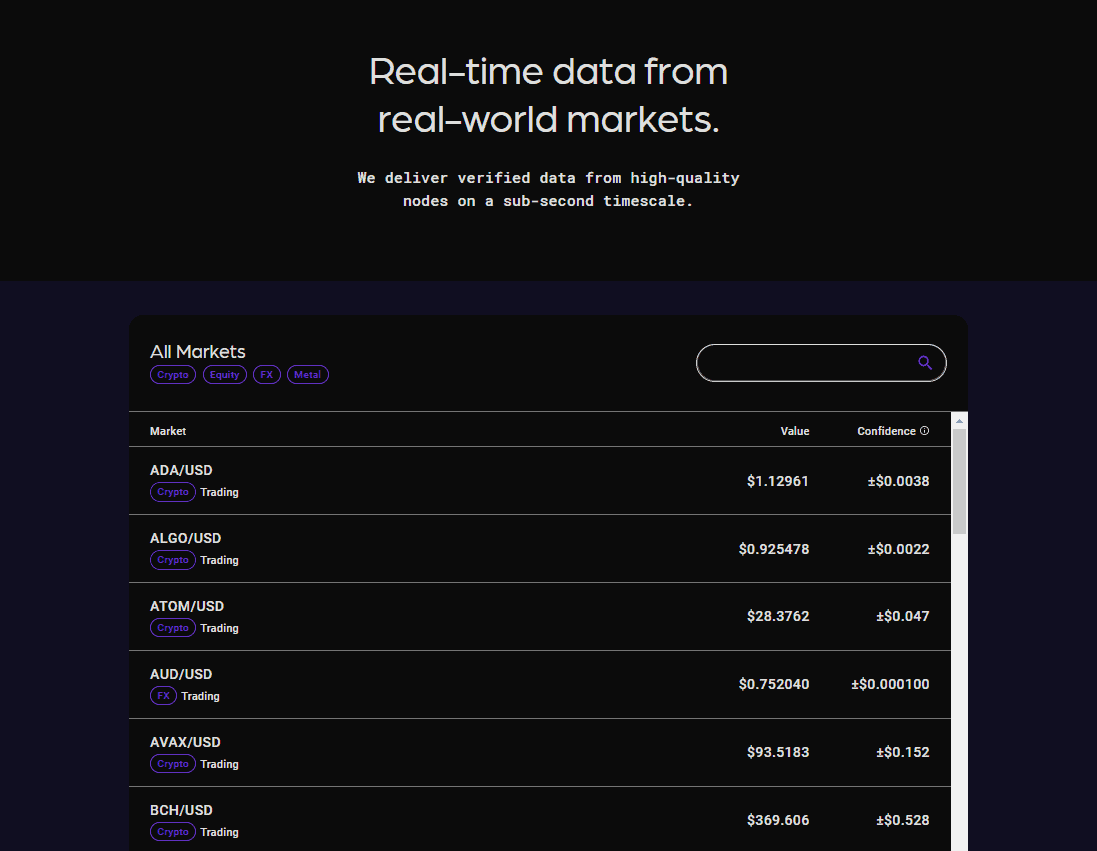Click the Trading status on AUD/USD
The width and height of the screenshot is (1097, 851).
tap(200, 696)
